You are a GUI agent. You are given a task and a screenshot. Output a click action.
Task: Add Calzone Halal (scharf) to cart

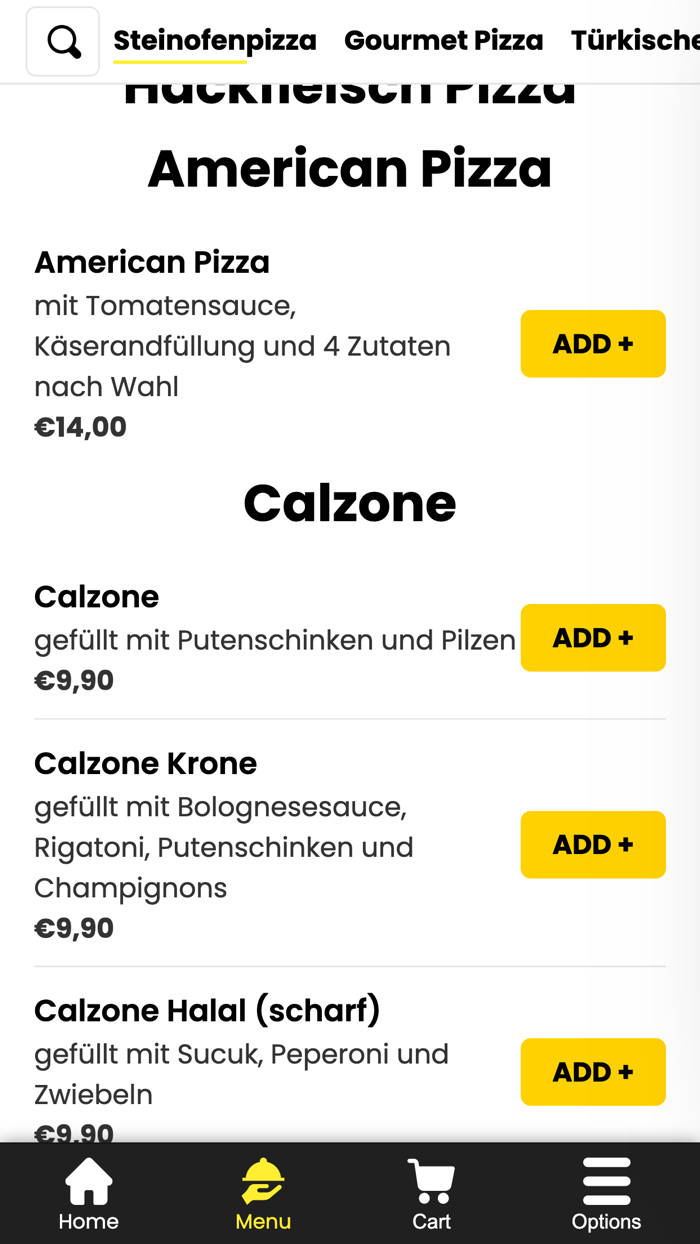point(592,1071)
